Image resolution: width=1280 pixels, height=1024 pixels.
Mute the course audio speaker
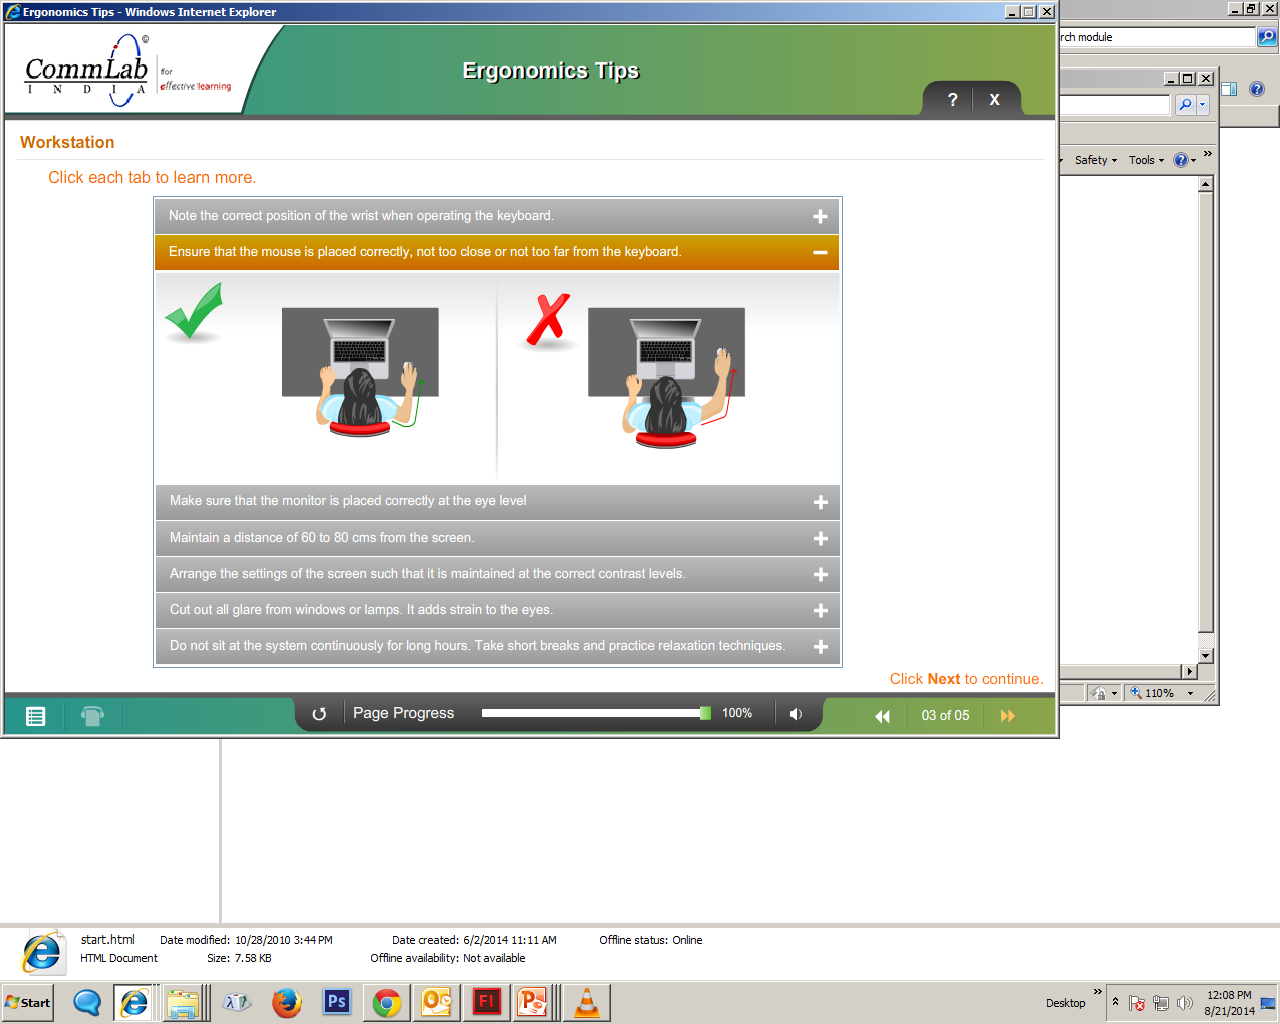click(x=796, y=714)
